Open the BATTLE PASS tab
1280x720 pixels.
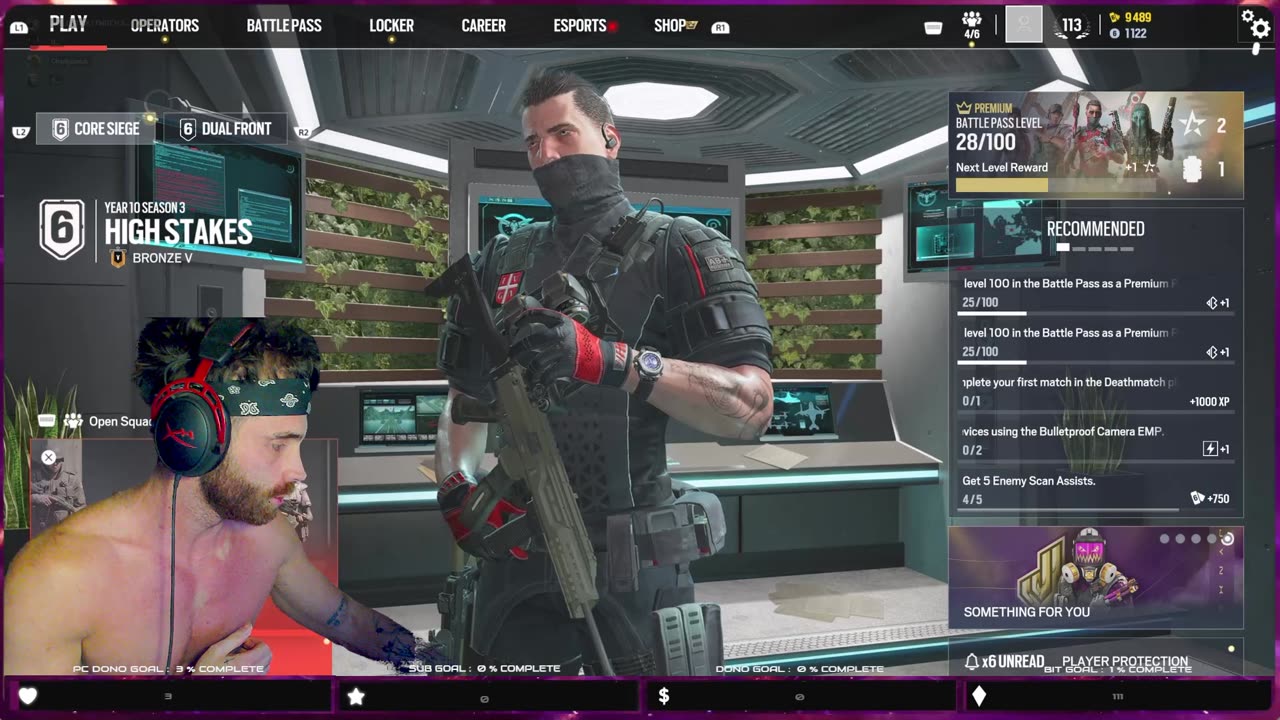(284, 26)
